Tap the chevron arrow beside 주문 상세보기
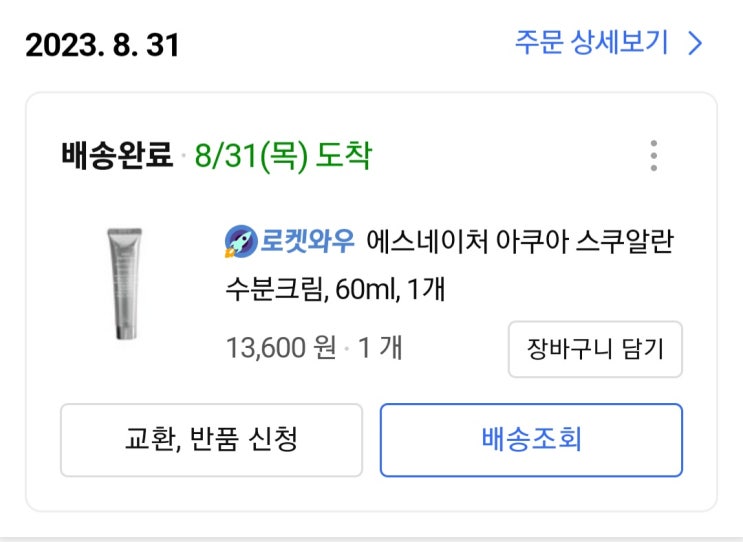 696,43
